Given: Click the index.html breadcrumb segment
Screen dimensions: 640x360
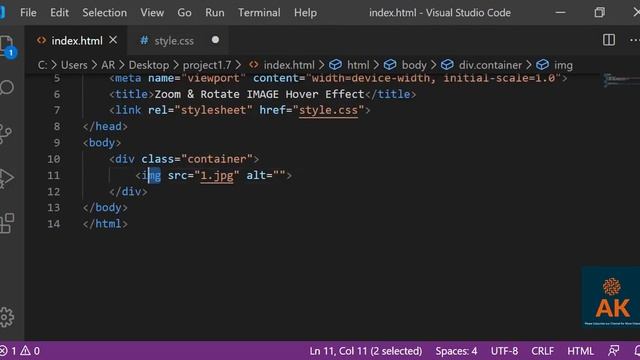Looking at the screenshot, I should pos(289,65).
